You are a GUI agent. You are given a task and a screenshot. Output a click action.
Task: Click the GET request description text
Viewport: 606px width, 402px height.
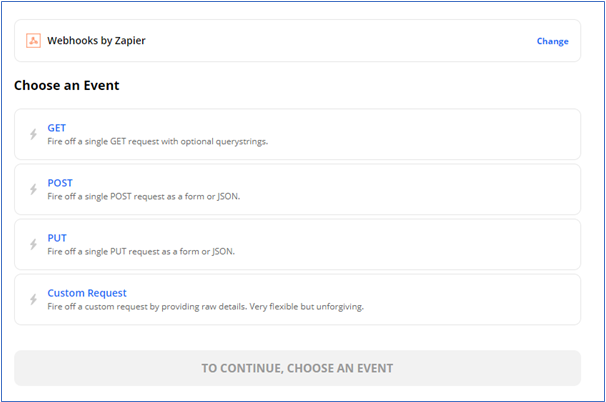coord(158,142)
